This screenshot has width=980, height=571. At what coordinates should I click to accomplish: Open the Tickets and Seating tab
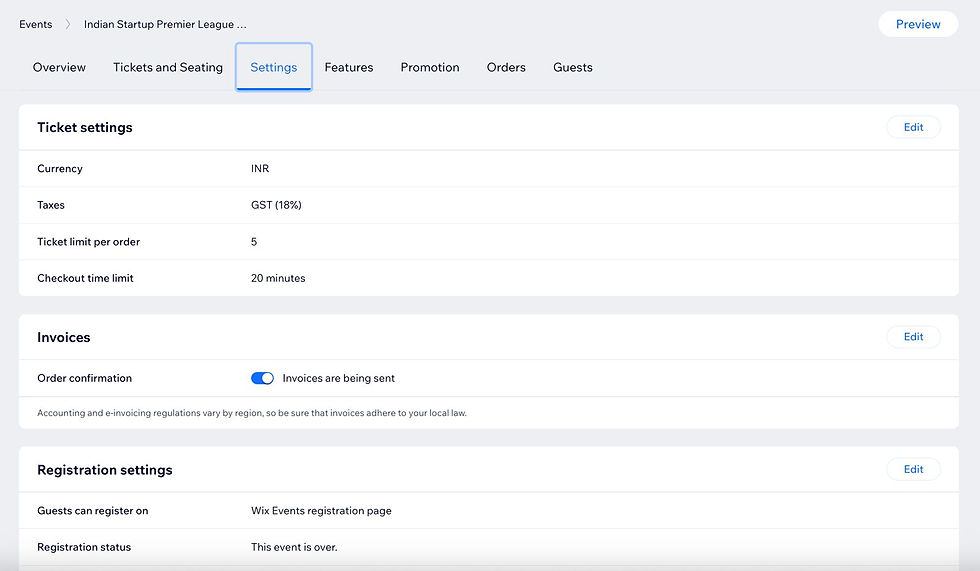pos(168,67)
